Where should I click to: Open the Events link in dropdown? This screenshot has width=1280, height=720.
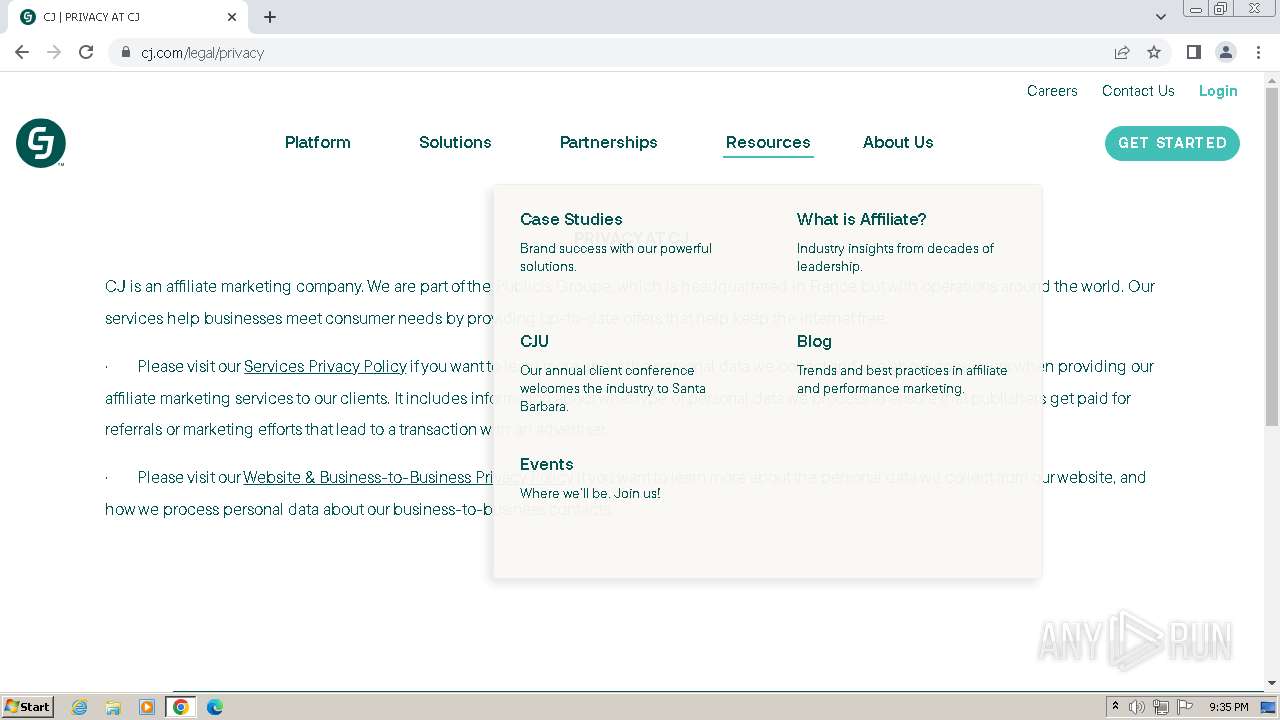point(546,464)
